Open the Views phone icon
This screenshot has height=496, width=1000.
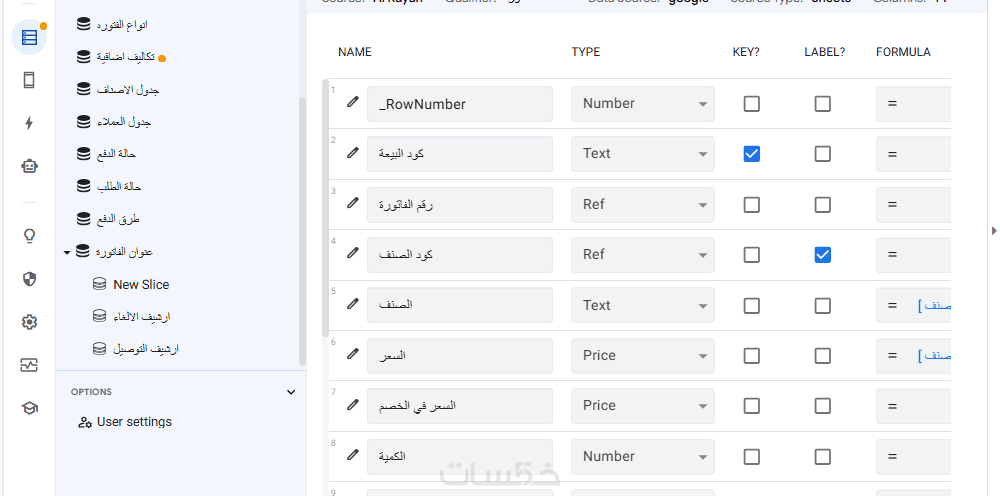click(29, 80)
